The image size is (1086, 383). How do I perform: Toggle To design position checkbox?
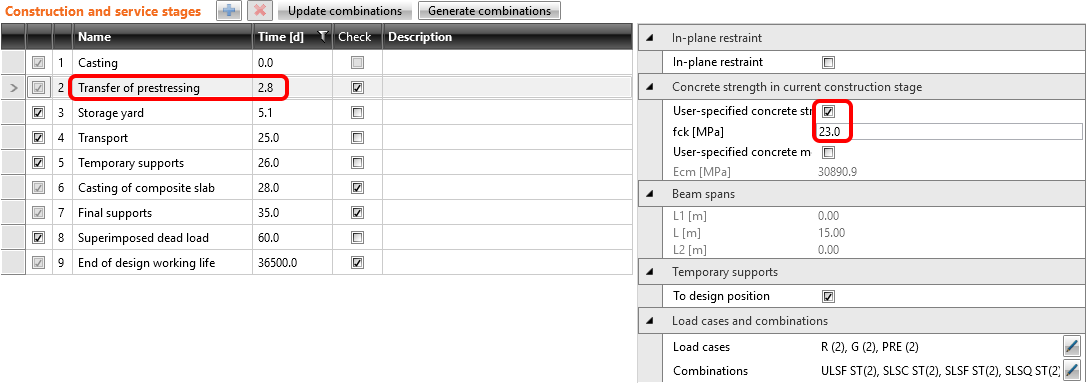828,296
